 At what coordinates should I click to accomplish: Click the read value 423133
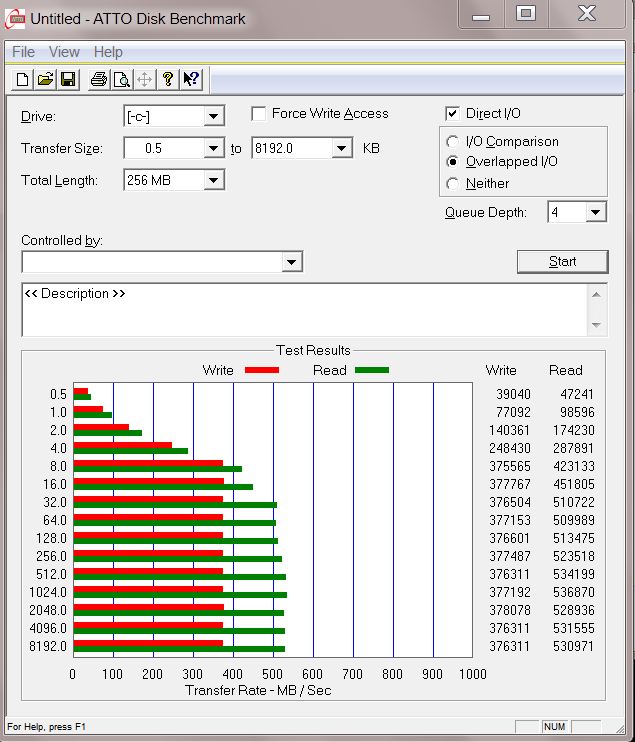tap(573, 466)
